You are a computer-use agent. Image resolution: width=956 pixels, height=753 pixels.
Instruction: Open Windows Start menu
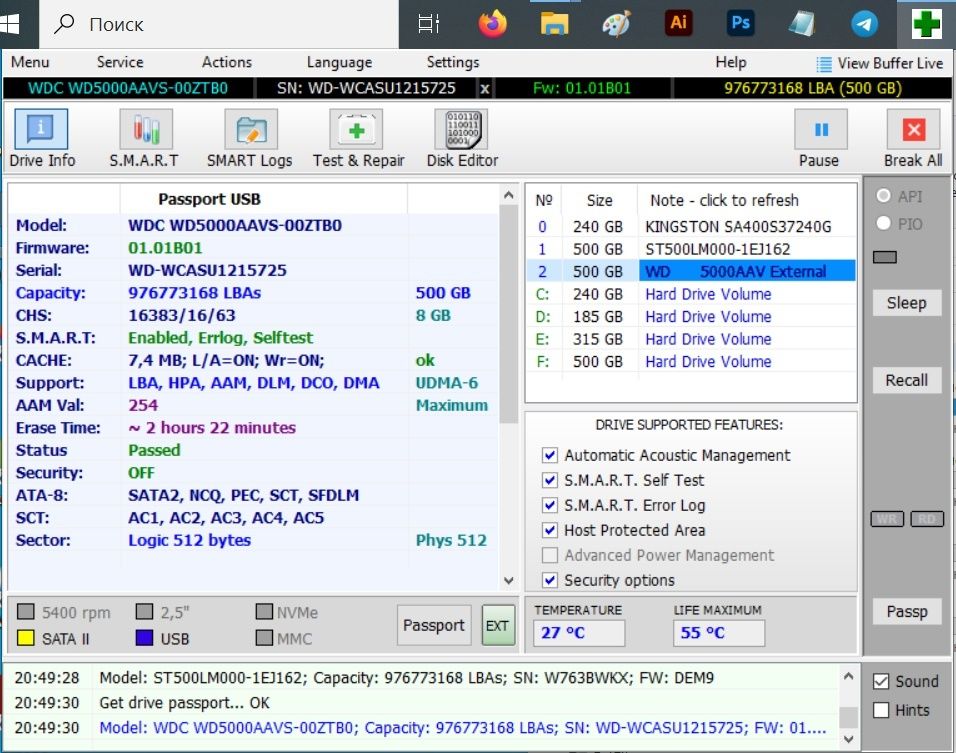click(x=10, y=24)
